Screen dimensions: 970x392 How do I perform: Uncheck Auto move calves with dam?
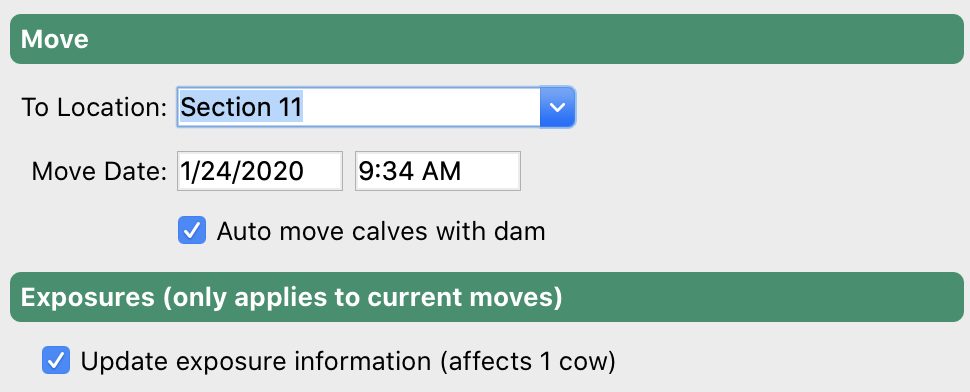pyautogui.click(x=192, y=231)
